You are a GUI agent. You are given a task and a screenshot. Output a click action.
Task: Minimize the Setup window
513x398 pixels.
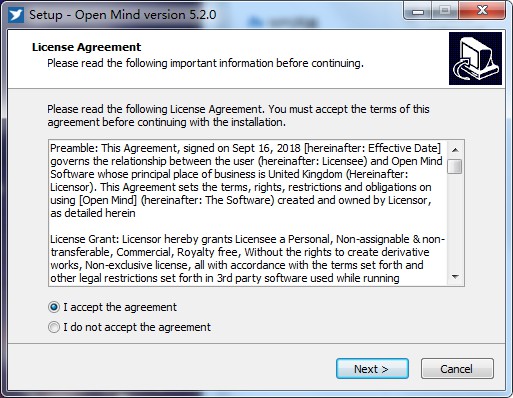click(x=418, y=12)
